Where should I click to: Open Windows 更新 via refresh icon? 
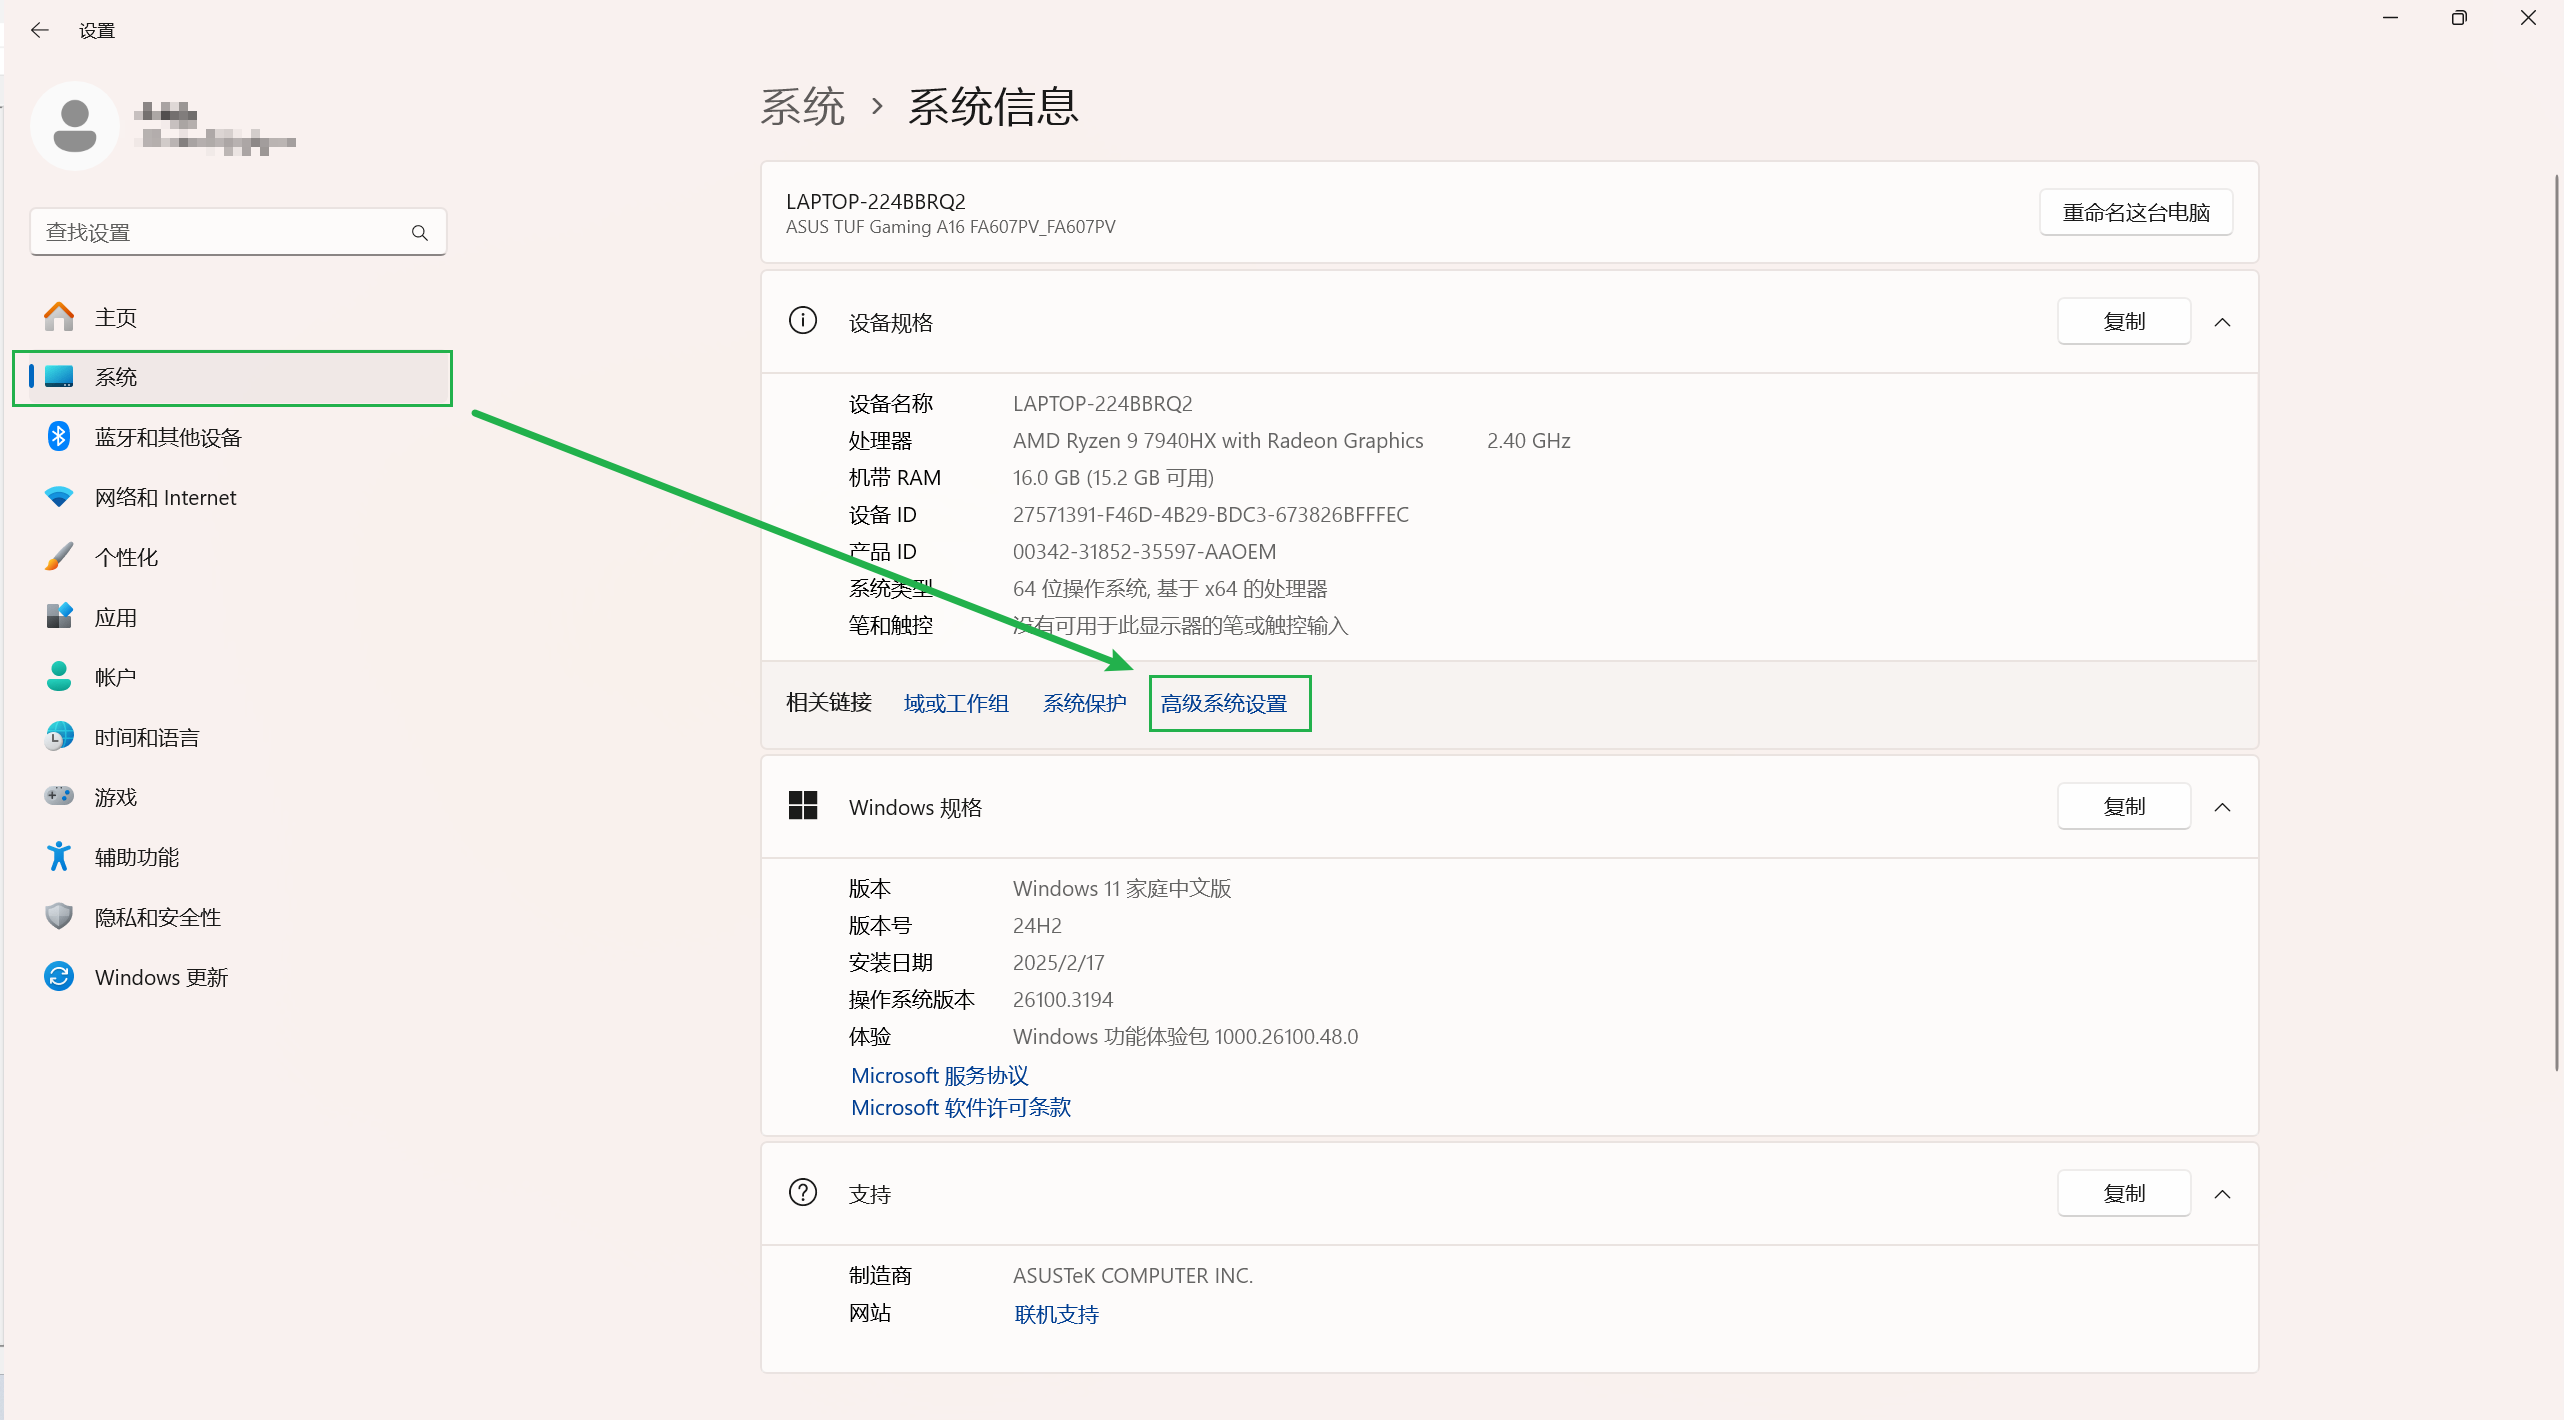point(59,976)
